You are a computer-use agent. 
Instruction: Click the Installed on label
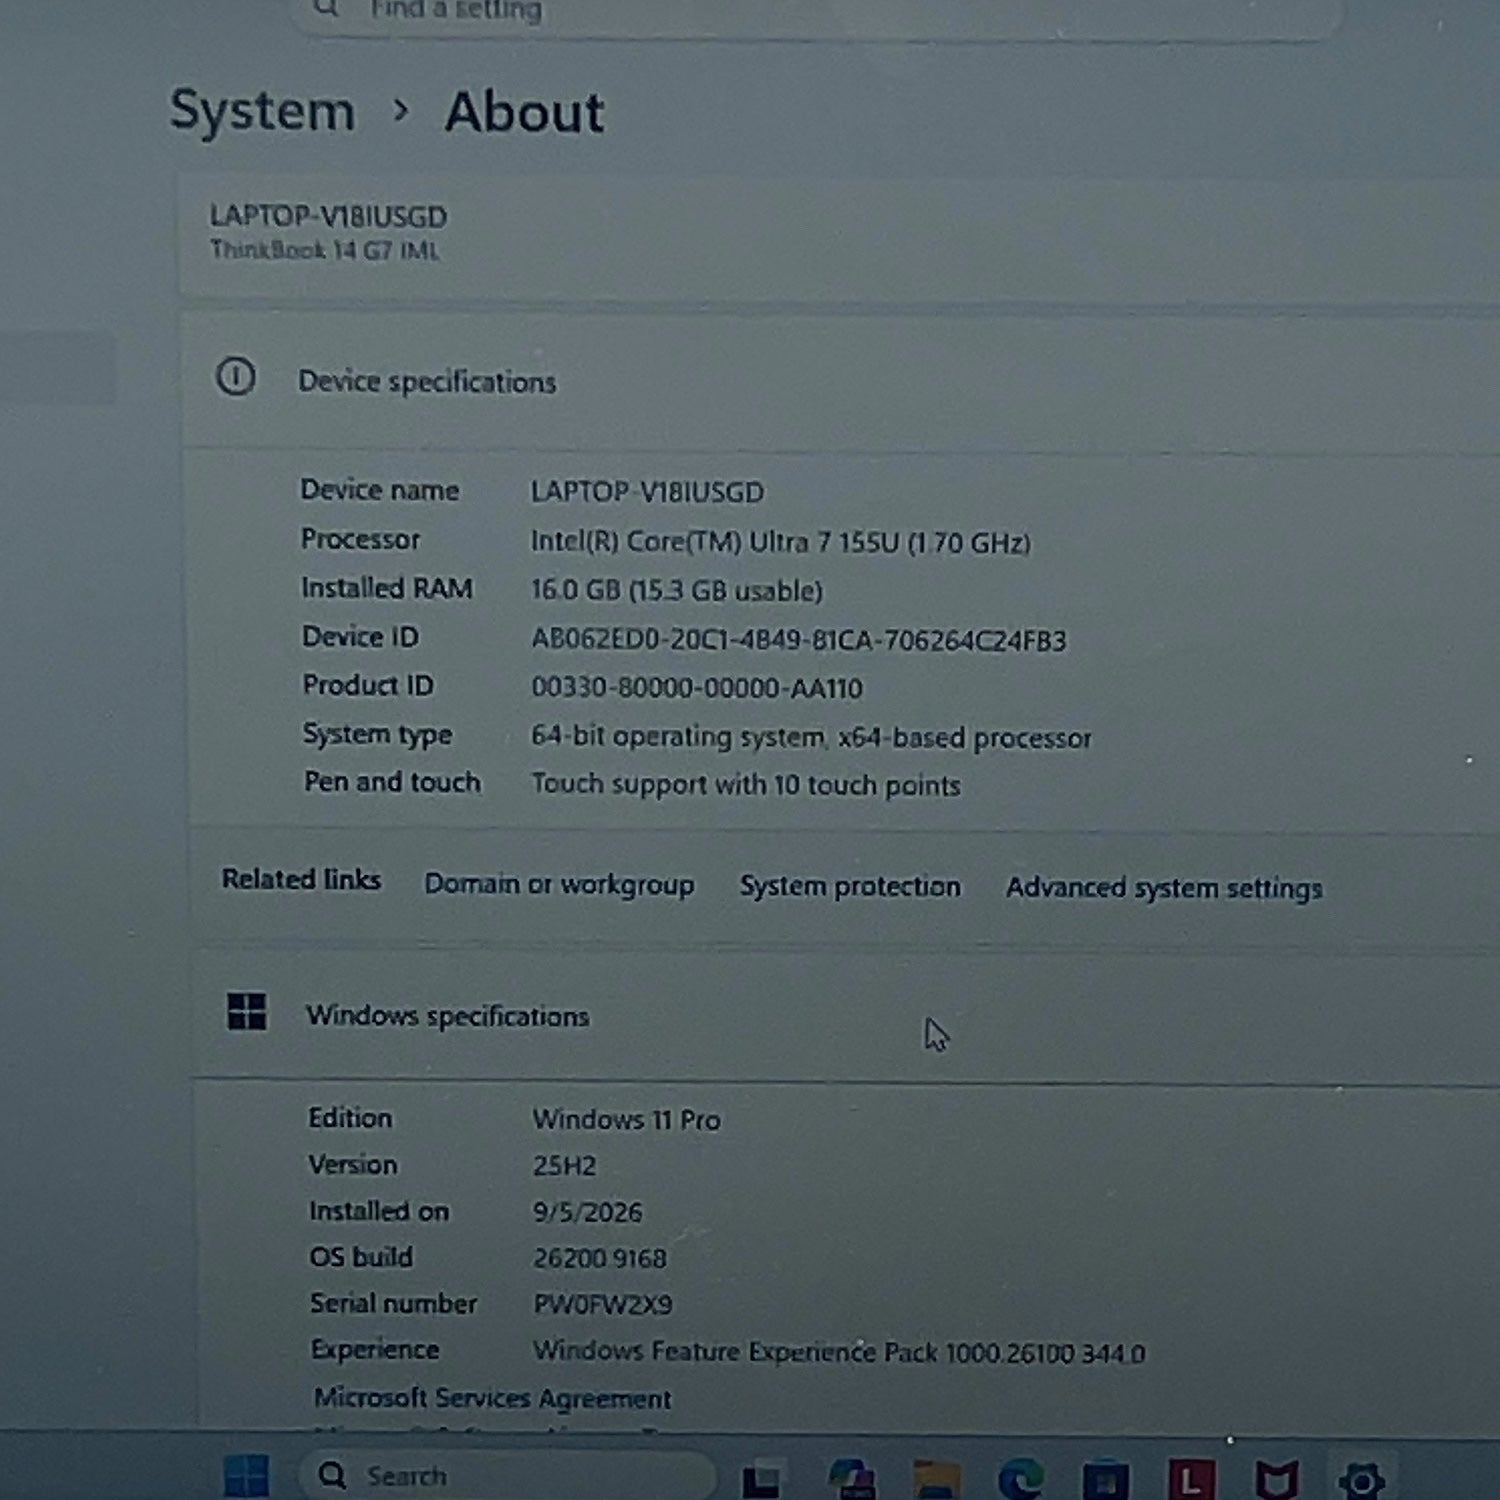coord(379,1211)
